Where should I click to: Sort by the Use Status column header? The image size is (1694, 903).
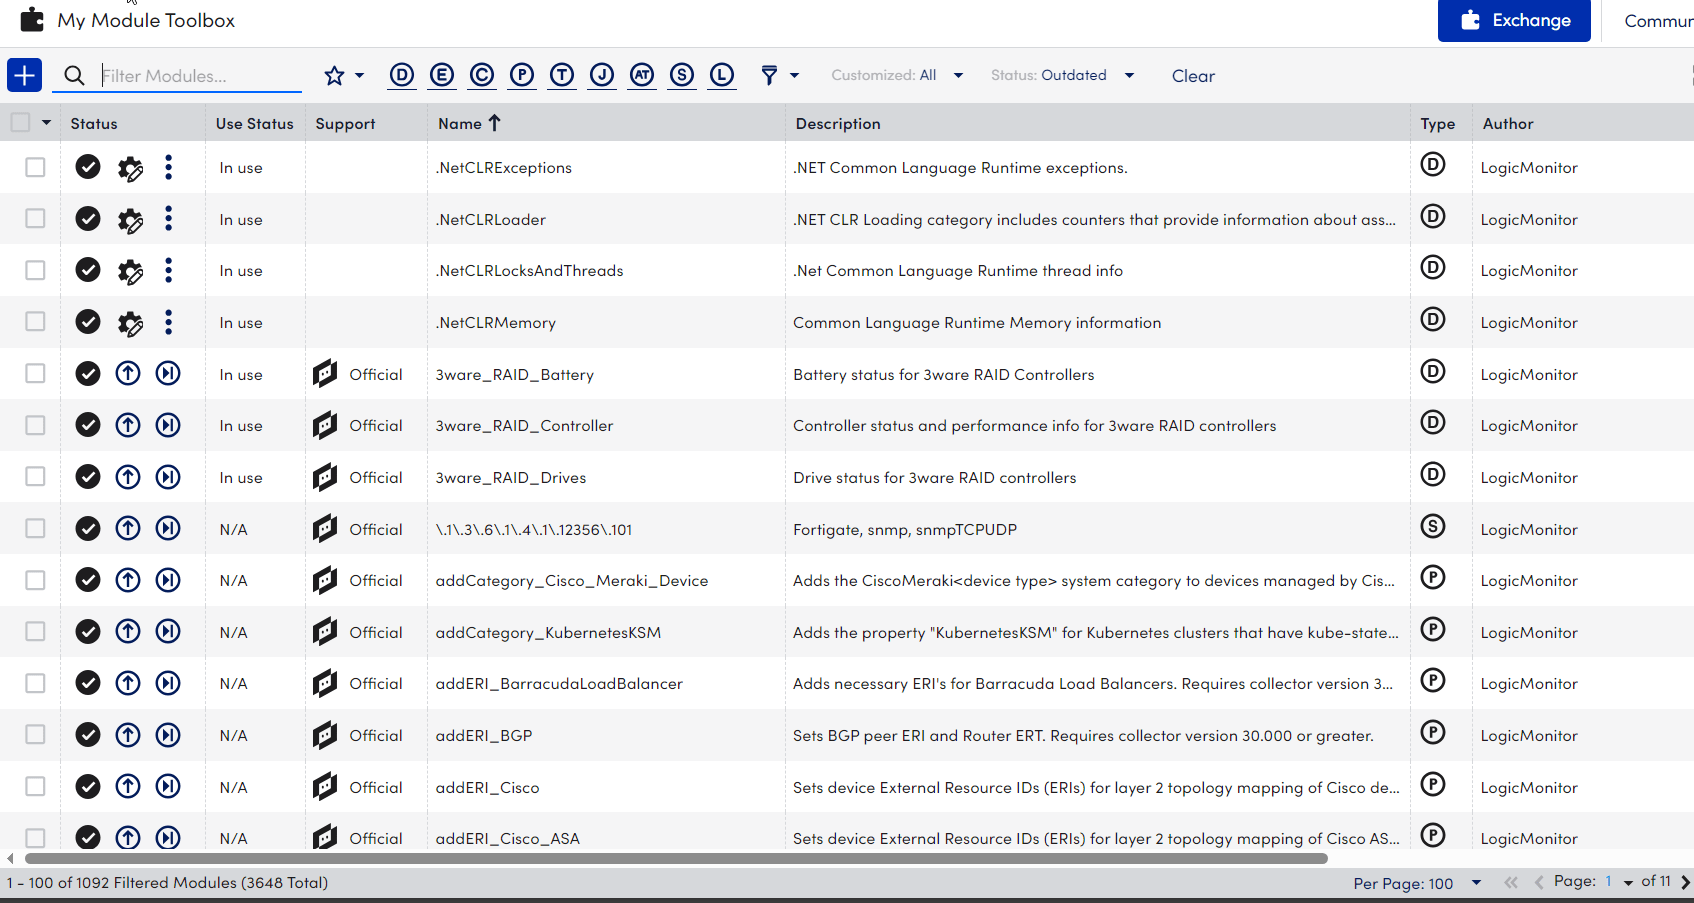pos(255,123)
